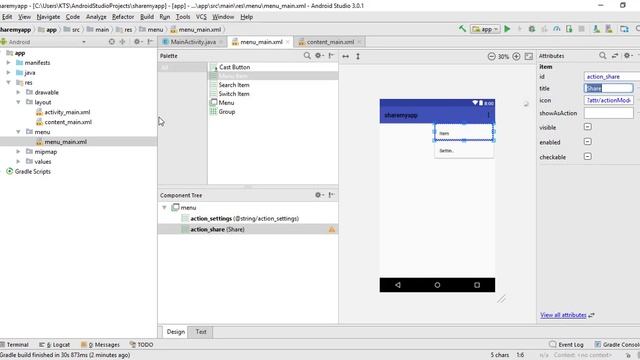Collapse the layout folder
Viewport: 640px width, 360px height.
(x=18, y=102)
